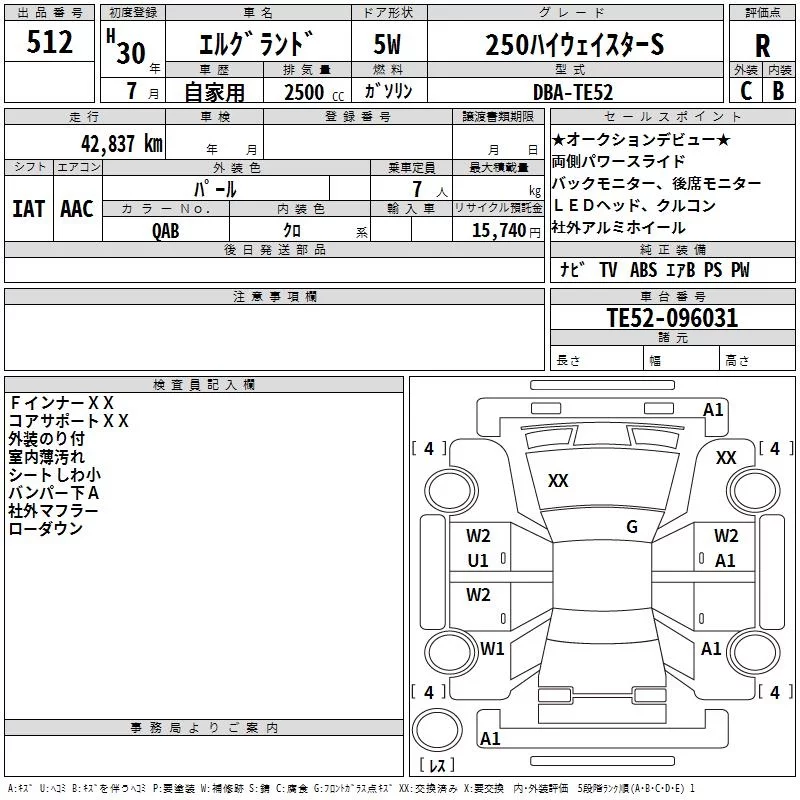Select the 車台番号 header

[673, 296]
